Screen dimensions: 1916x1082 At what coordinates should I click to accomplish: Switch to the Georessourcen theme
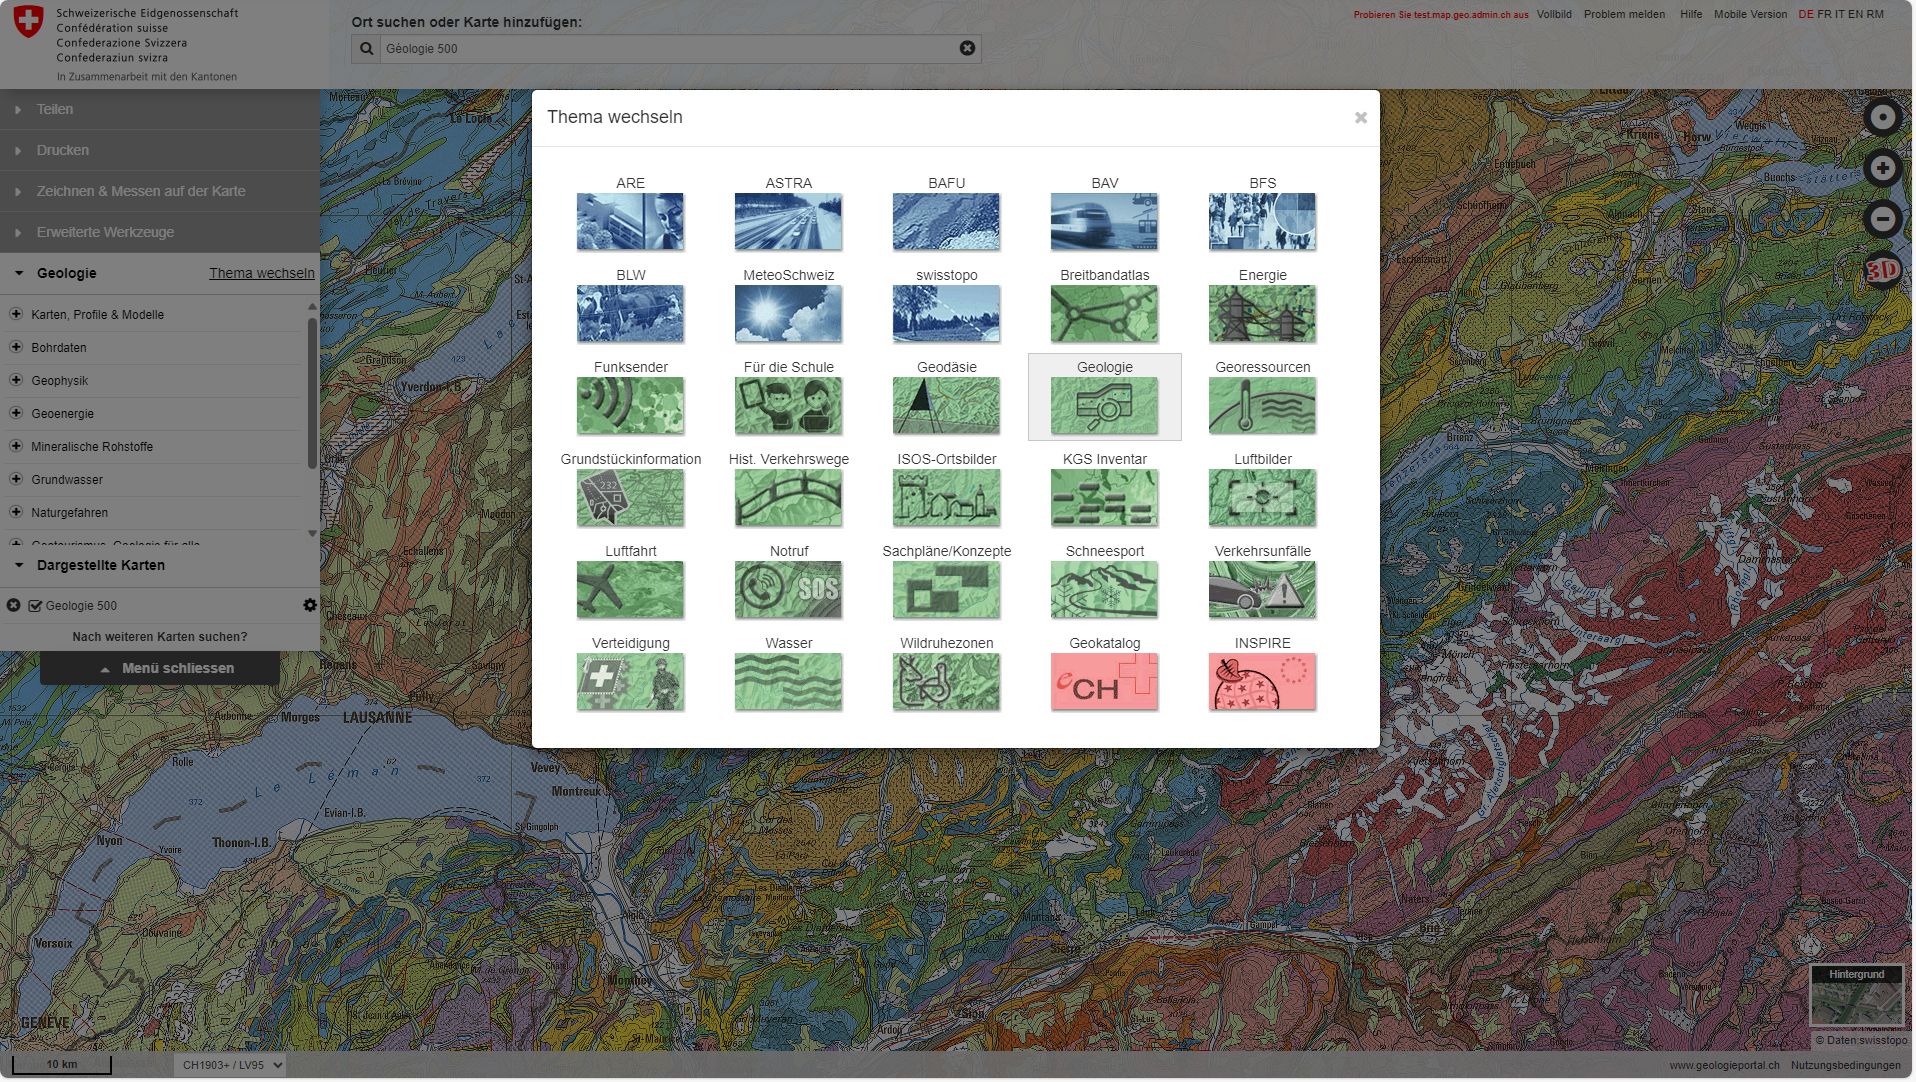coord(1262,405)
